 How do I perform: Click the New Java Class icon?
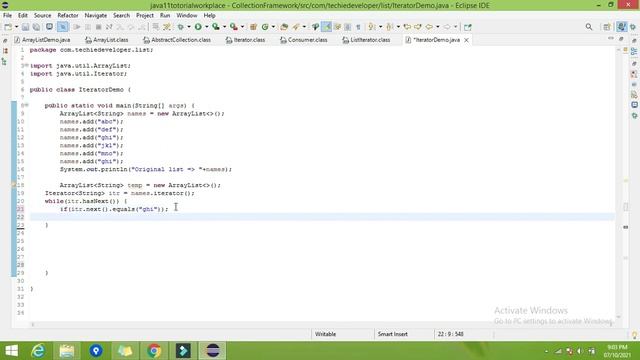click(265, 27)
